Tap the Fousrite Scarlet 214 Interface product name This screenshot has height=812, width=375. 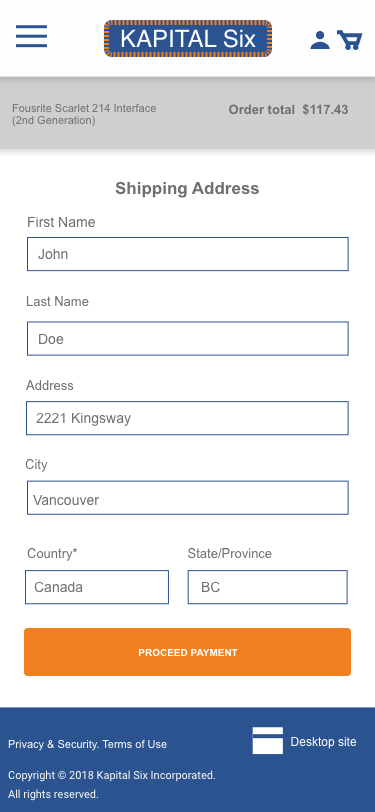point(84,114)
